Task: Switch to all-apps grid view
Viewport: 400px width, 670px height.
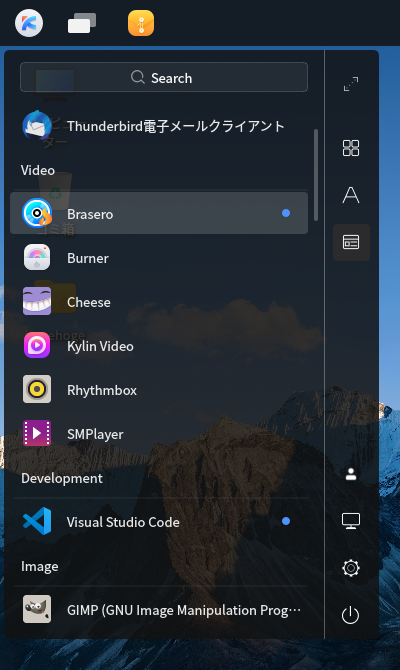Action: pos(351,148)
